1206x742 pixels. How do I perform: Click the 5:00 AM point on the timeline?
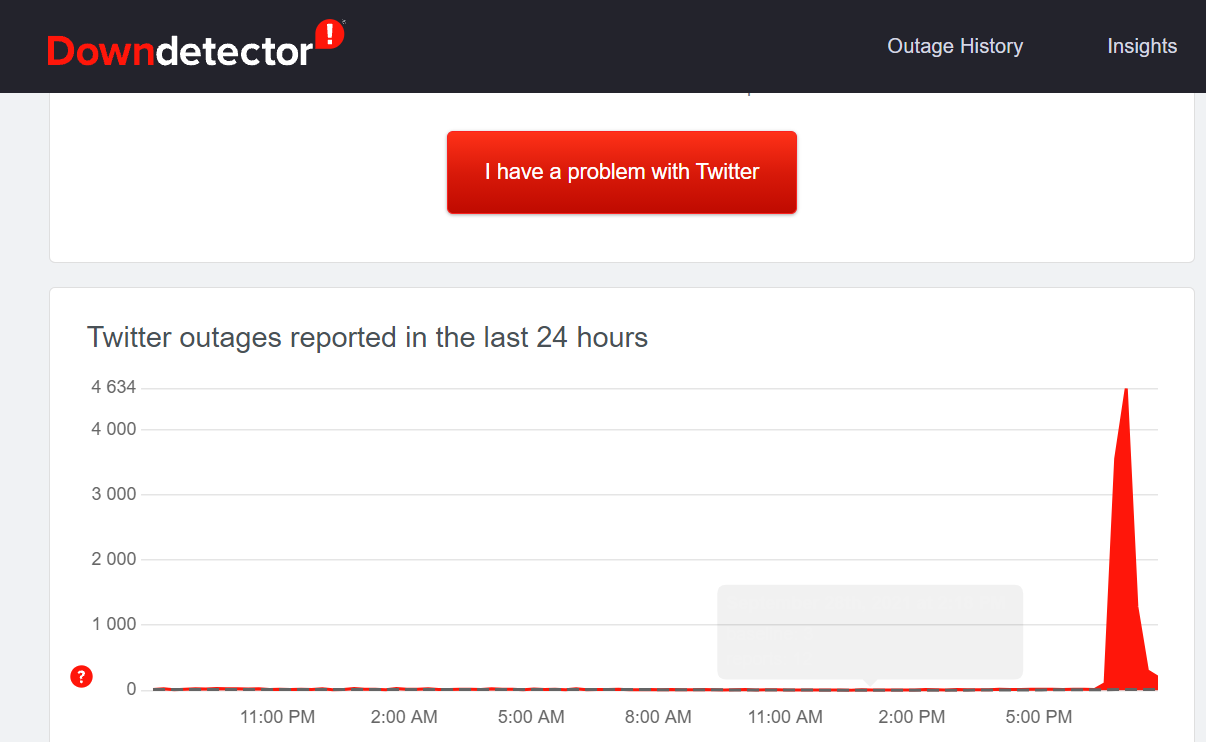pos(531,717)
